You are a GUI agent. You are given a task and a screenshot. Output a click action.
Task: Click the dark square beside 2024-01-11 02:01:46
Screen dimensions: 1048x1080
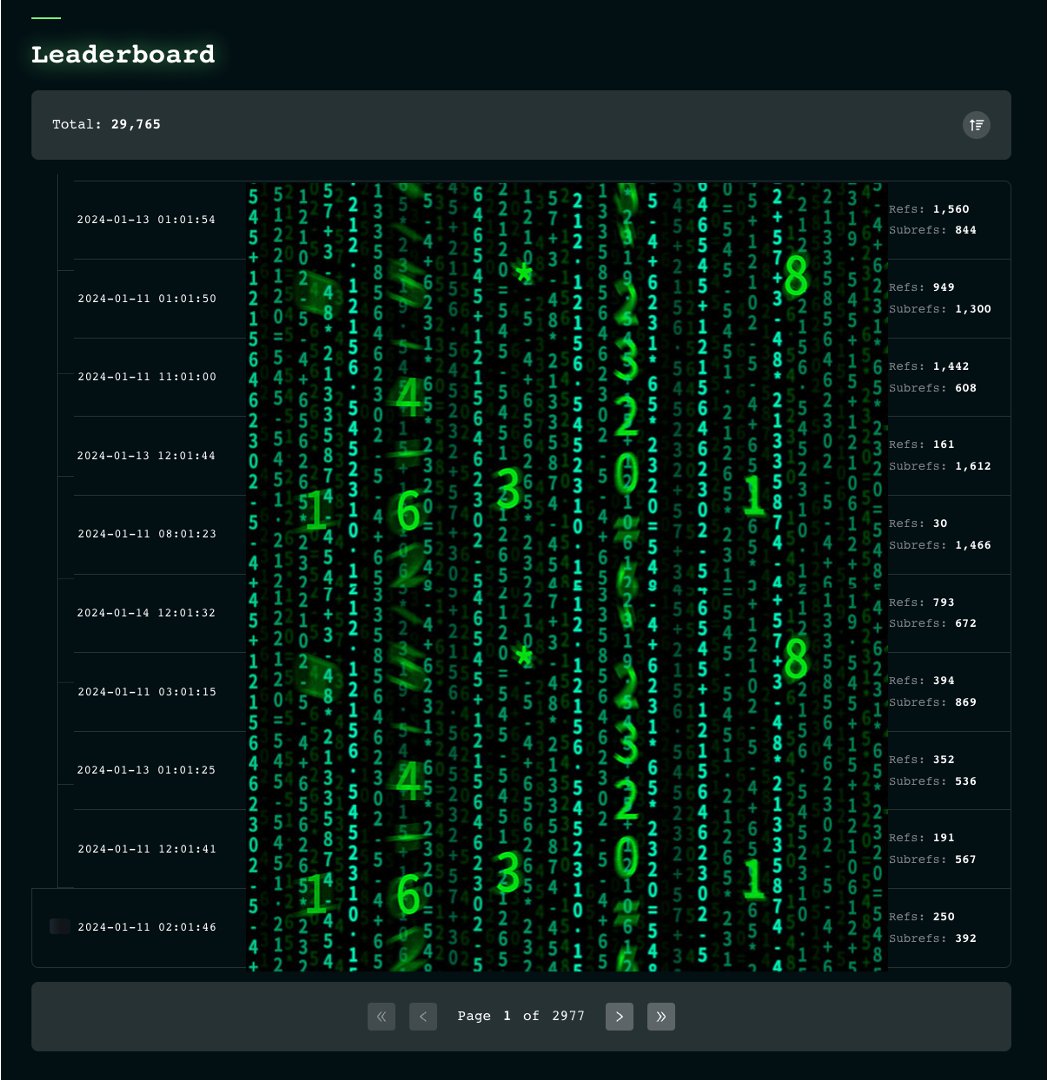(60, 927)
